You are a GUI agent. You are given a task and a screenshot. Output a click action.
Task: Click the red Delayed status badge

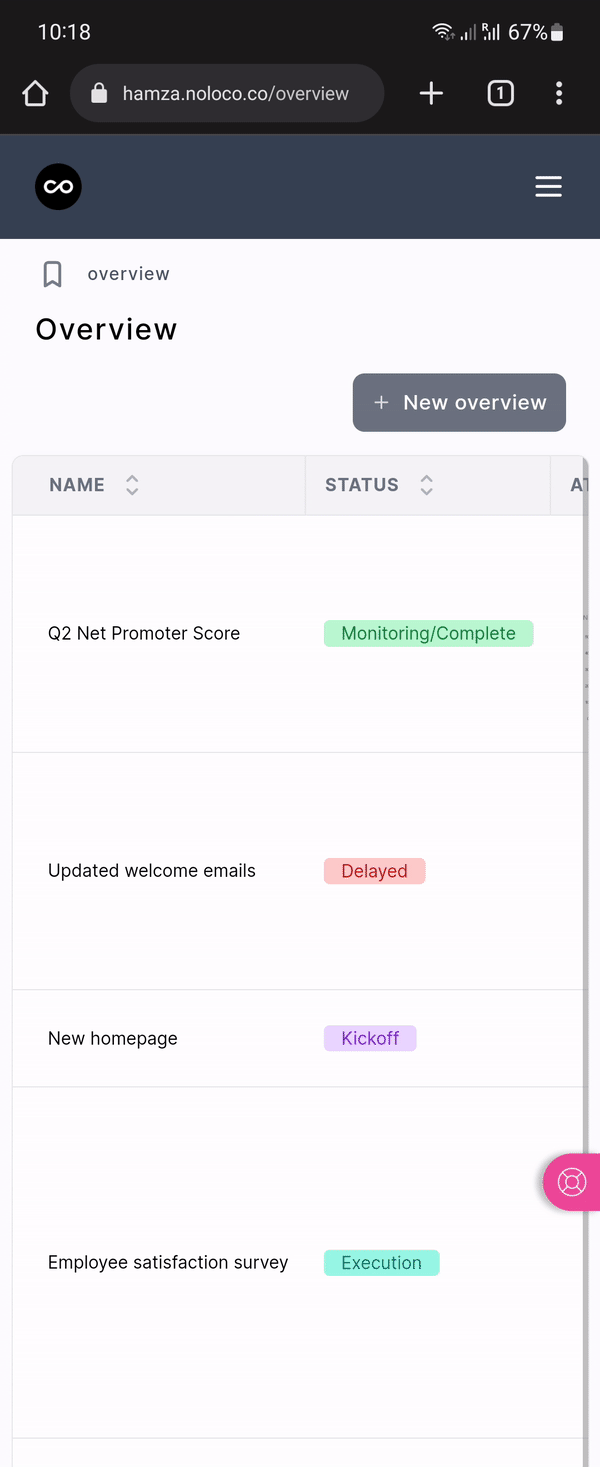point(374,871)
